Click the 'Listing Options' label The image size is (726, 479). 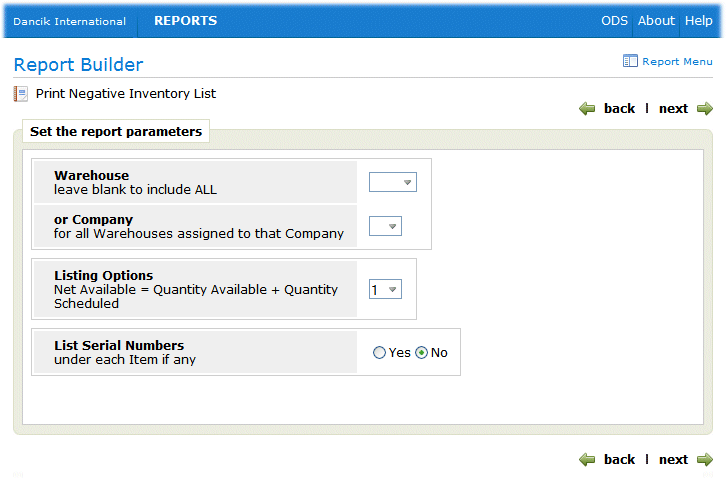(104, 275)
